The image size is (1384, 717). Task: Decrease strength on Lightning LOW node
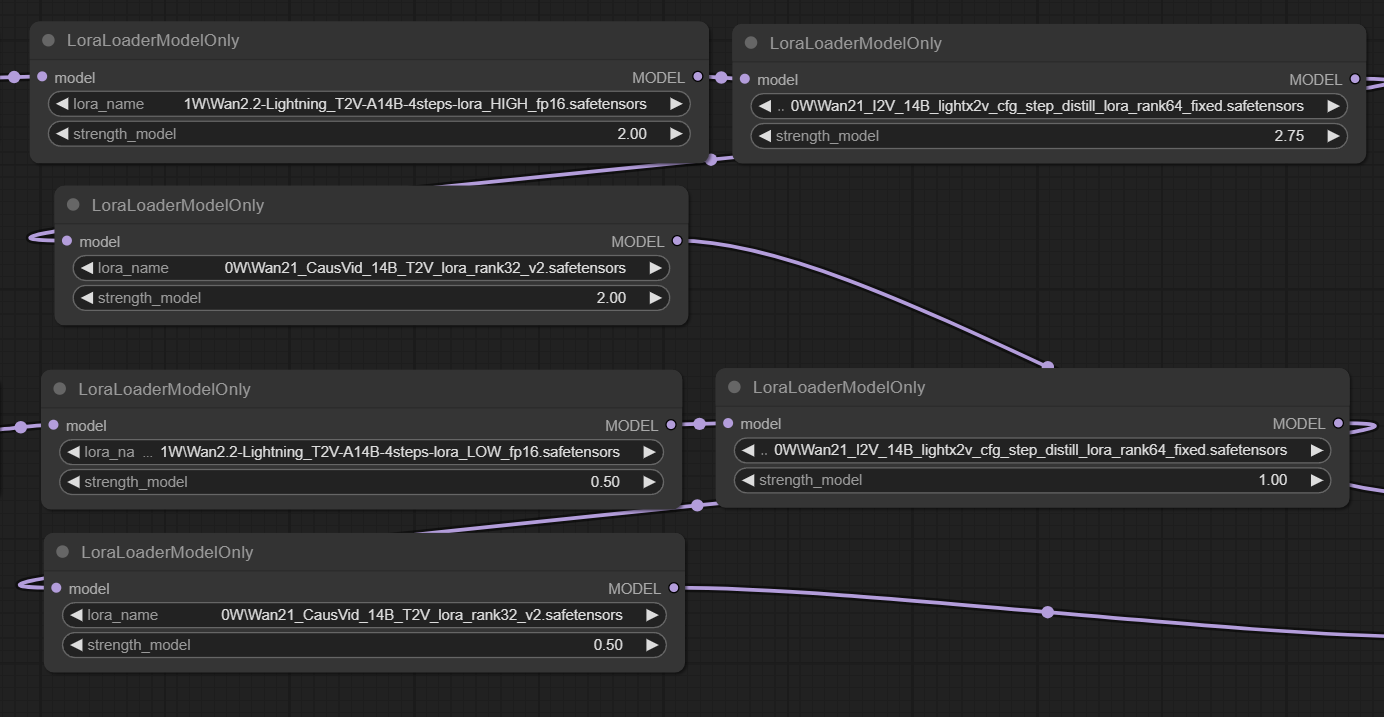tap(74, 482)
